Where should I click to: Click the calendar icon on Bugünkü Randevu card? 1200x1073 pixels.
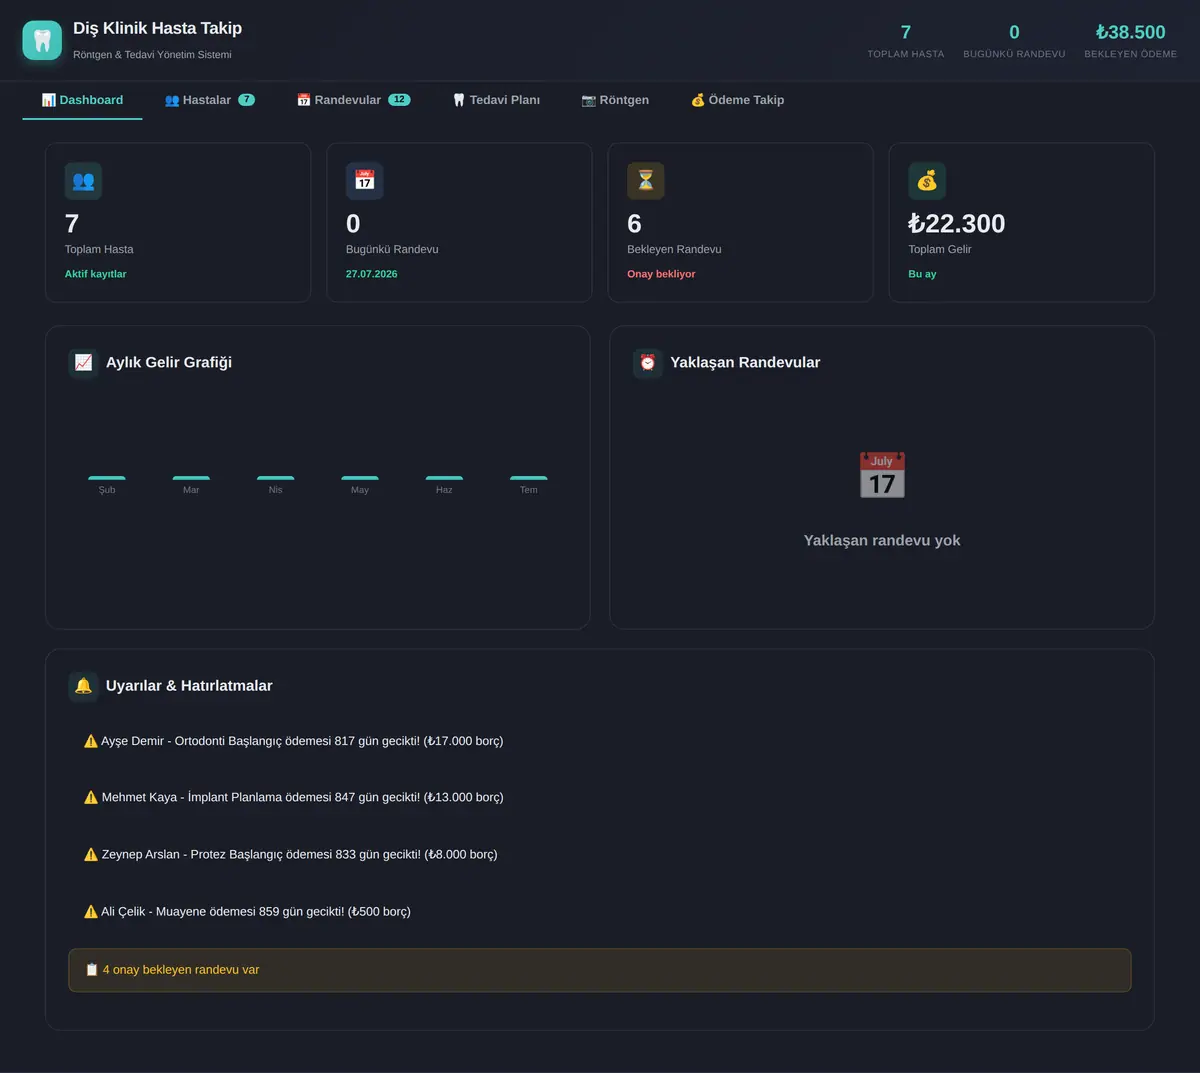365,181
